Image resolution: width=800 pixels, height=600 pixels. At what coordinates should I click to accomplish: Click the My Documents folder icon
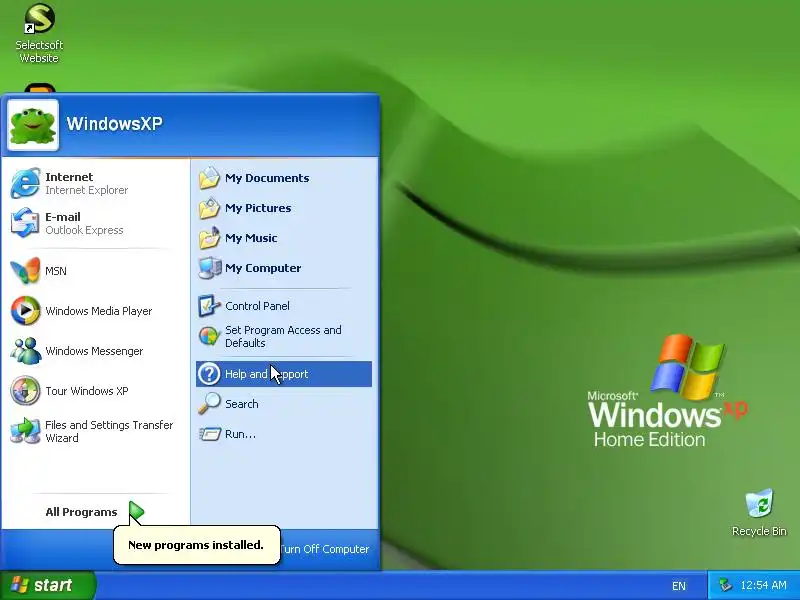(209, 178)
